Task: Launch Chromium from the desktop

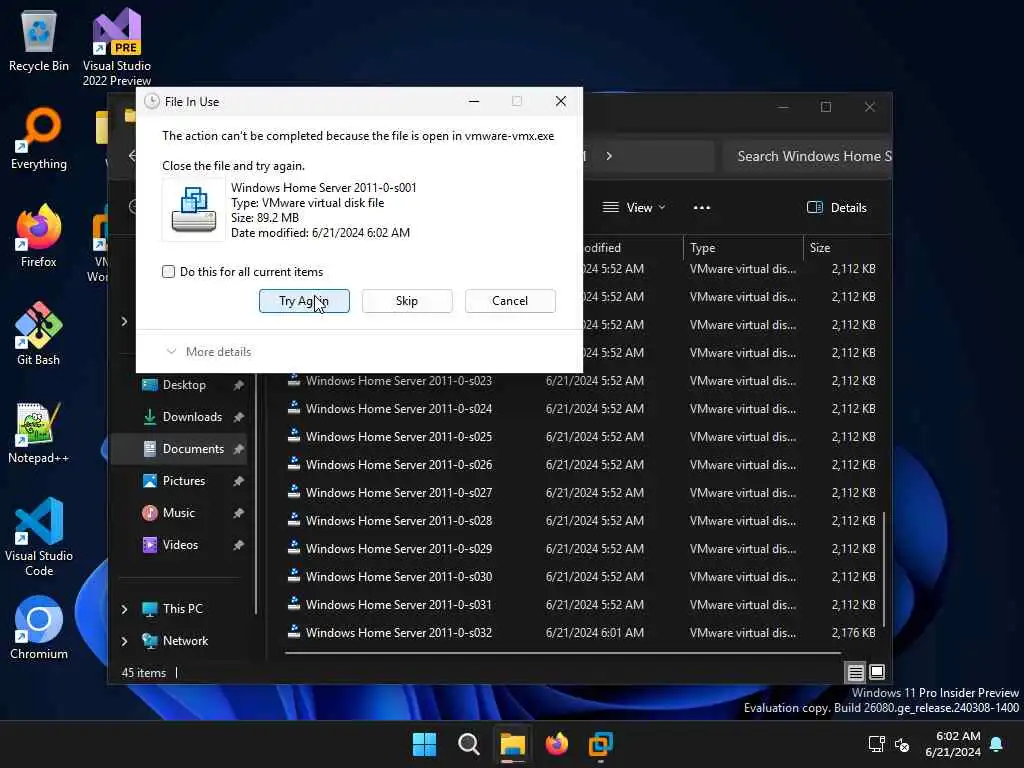Action: coord(39,628)
